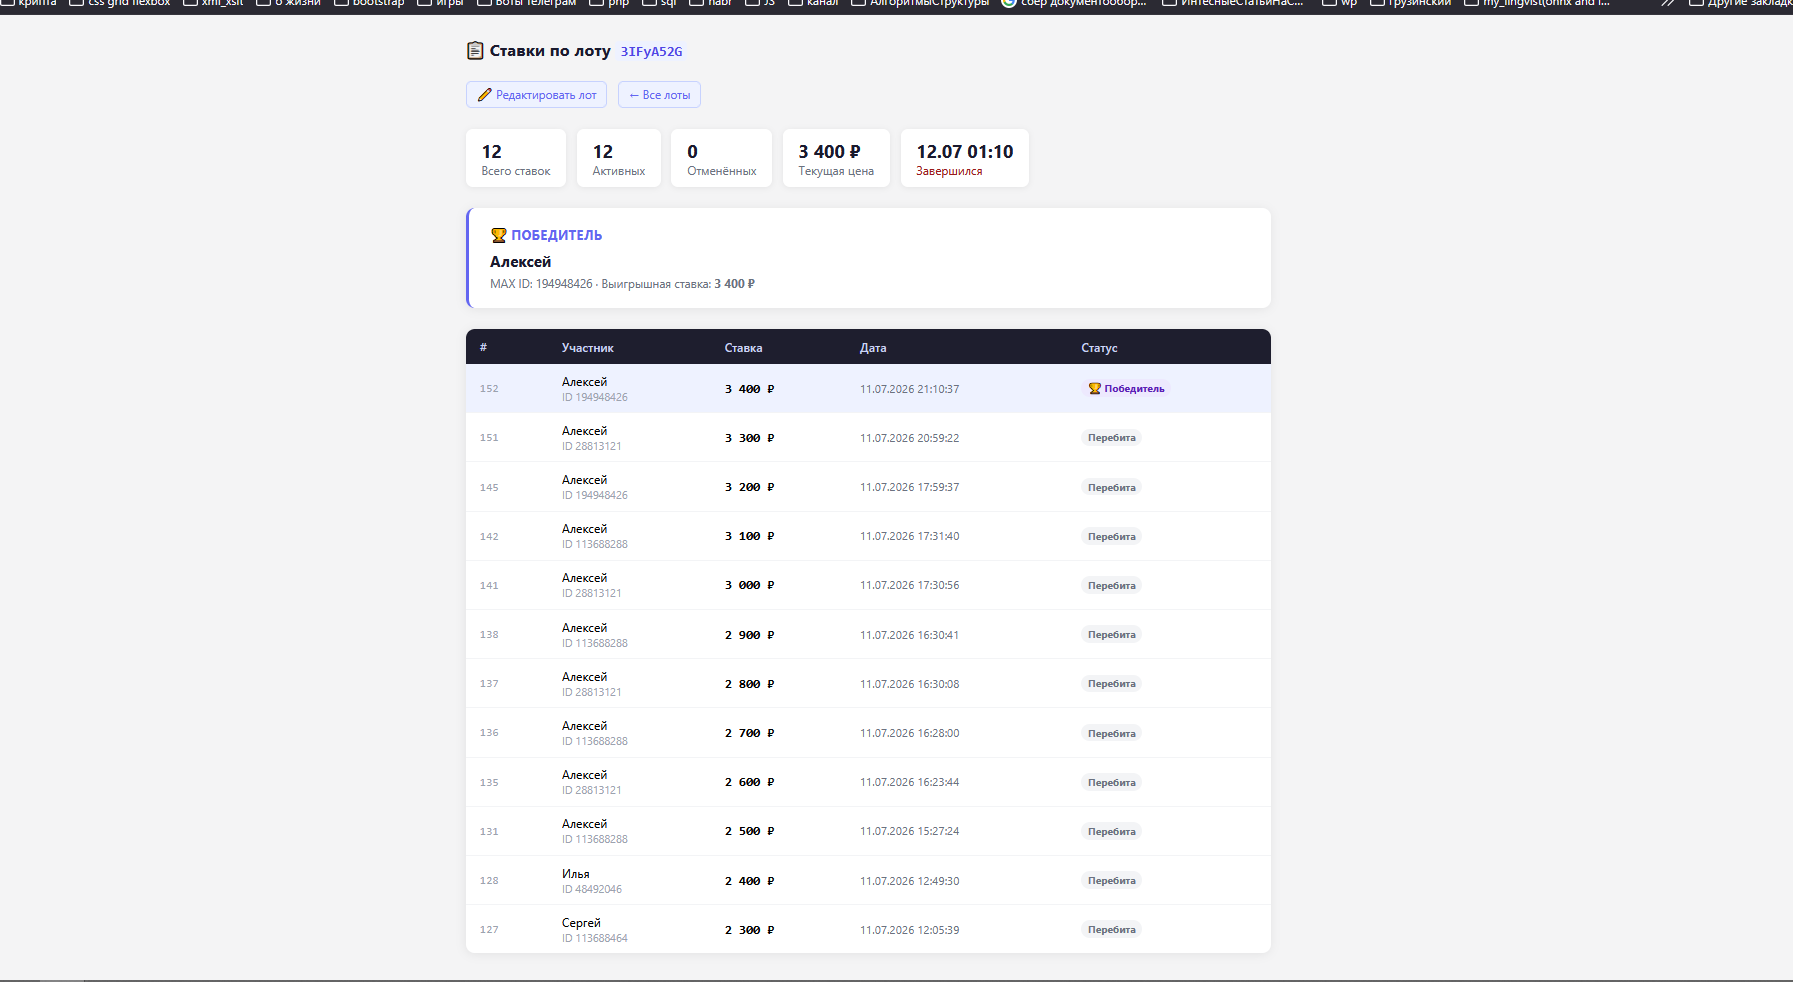Click the trophy icon in row 152 status
The width and height of the screenshot is (1793, 982).
pyautogui.click(x=1094, y=388)
